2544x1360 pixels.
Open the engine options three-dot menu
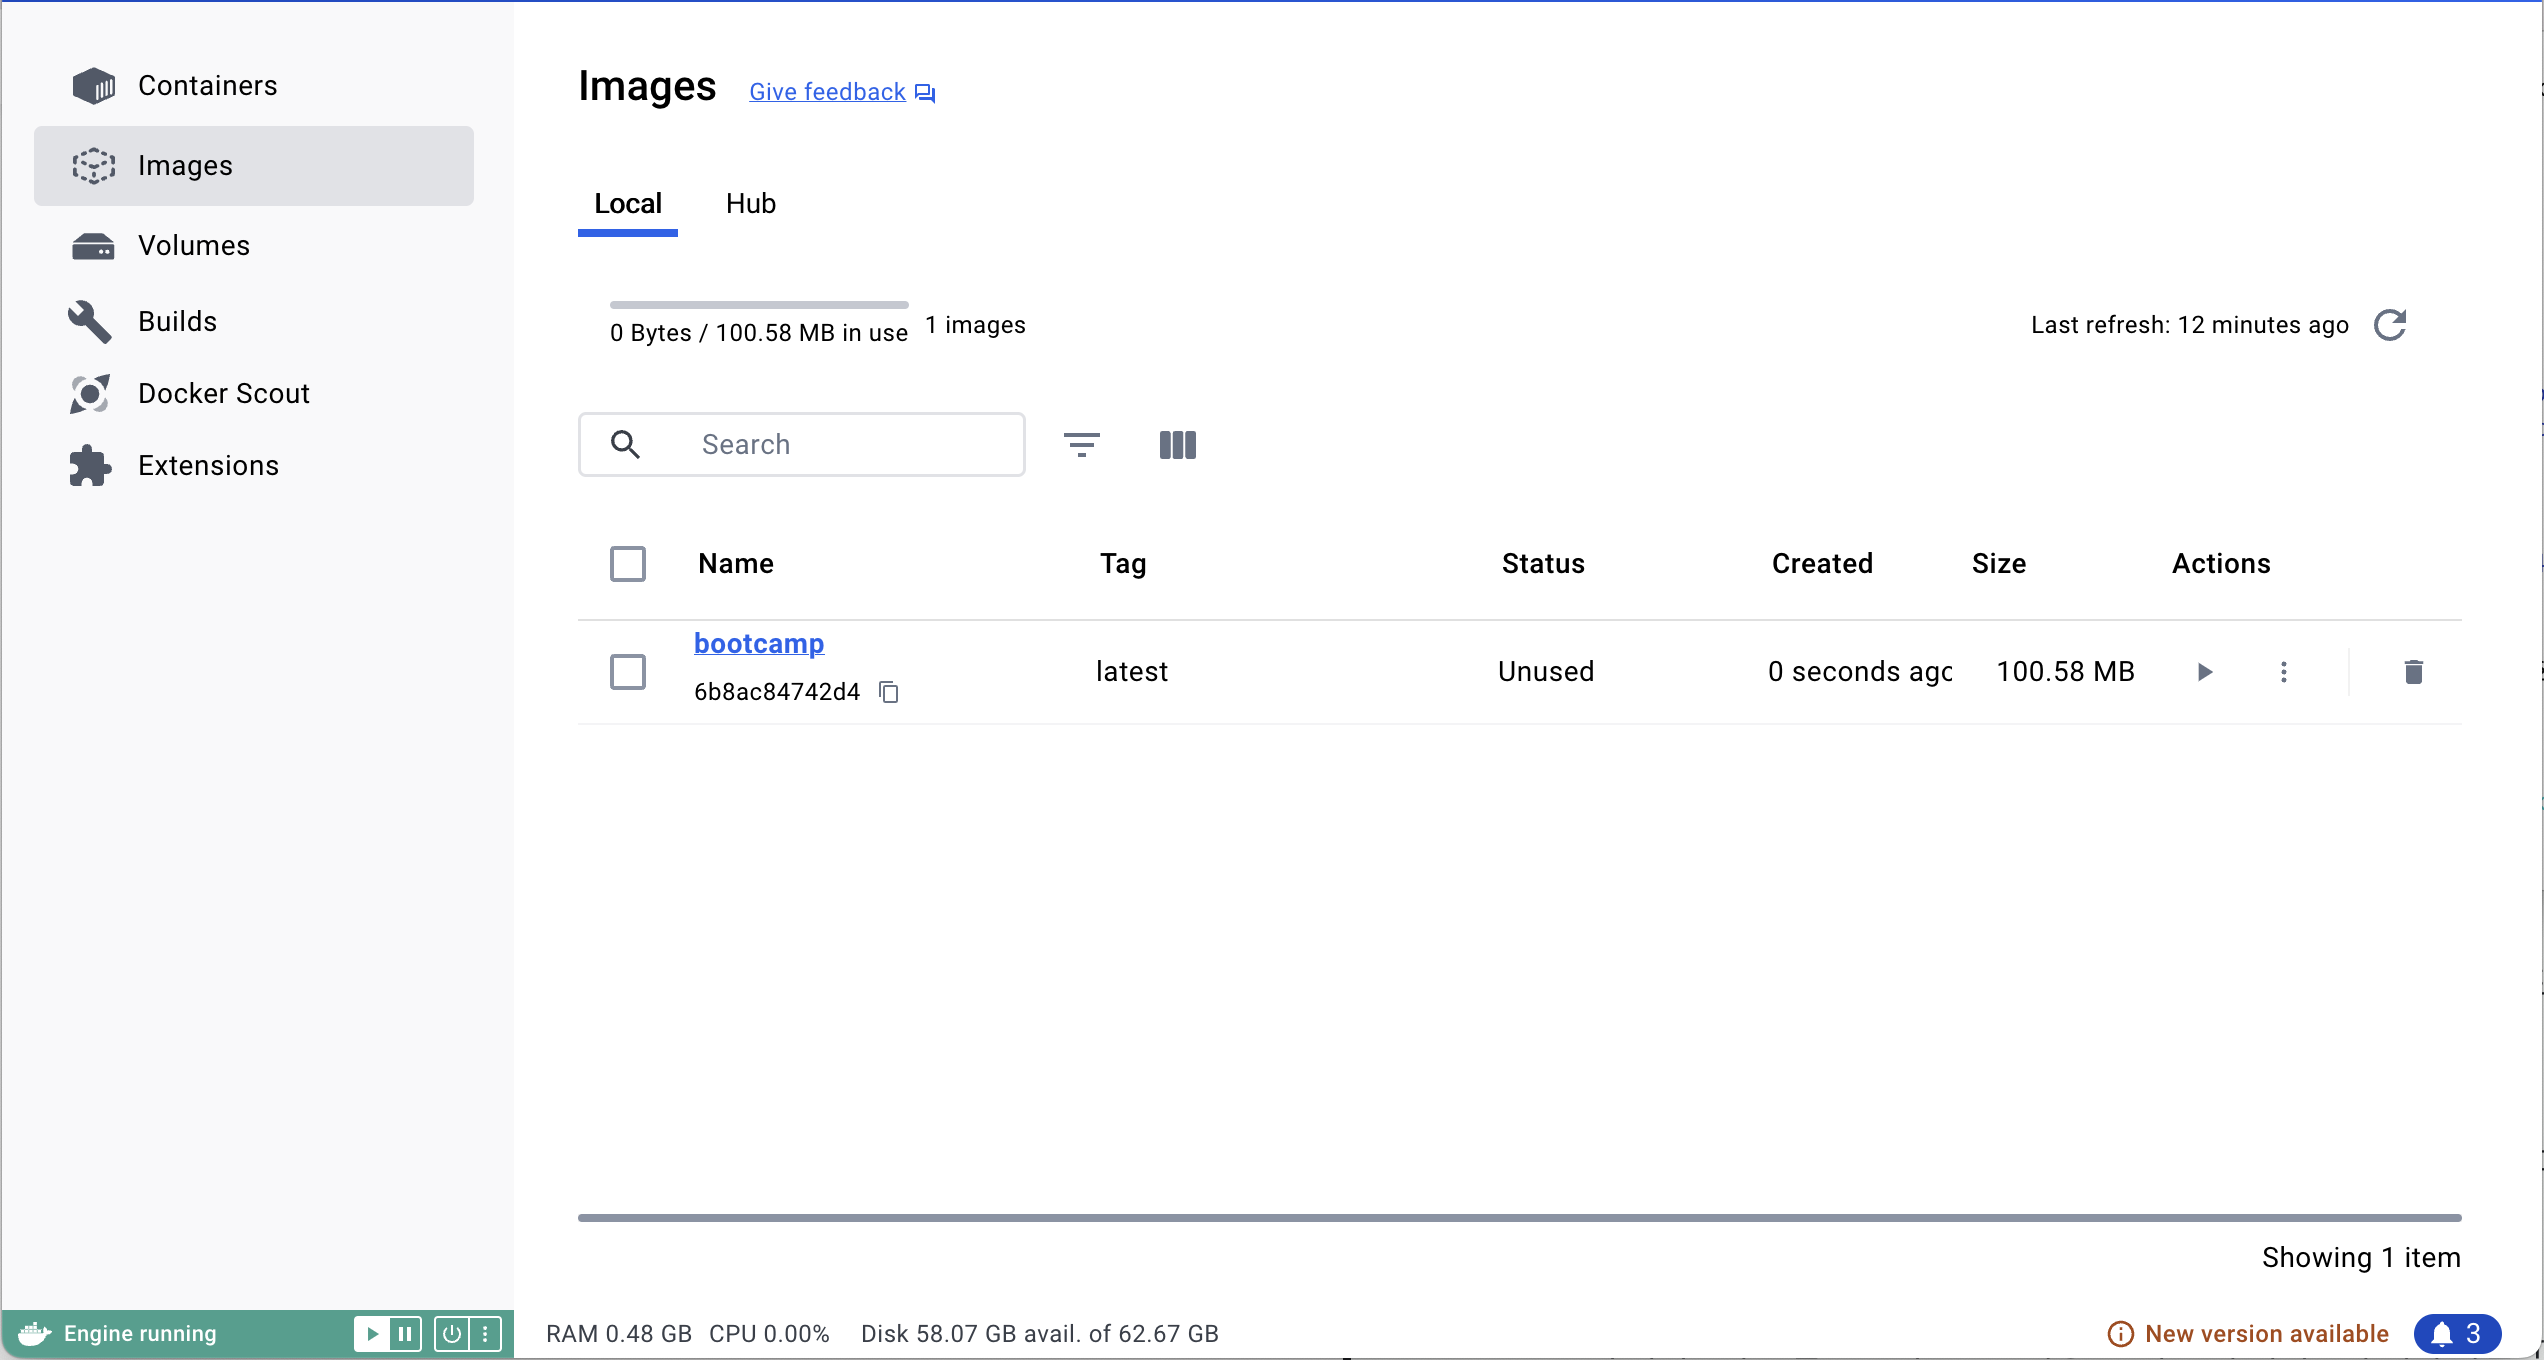click(x=485, y=1334)
